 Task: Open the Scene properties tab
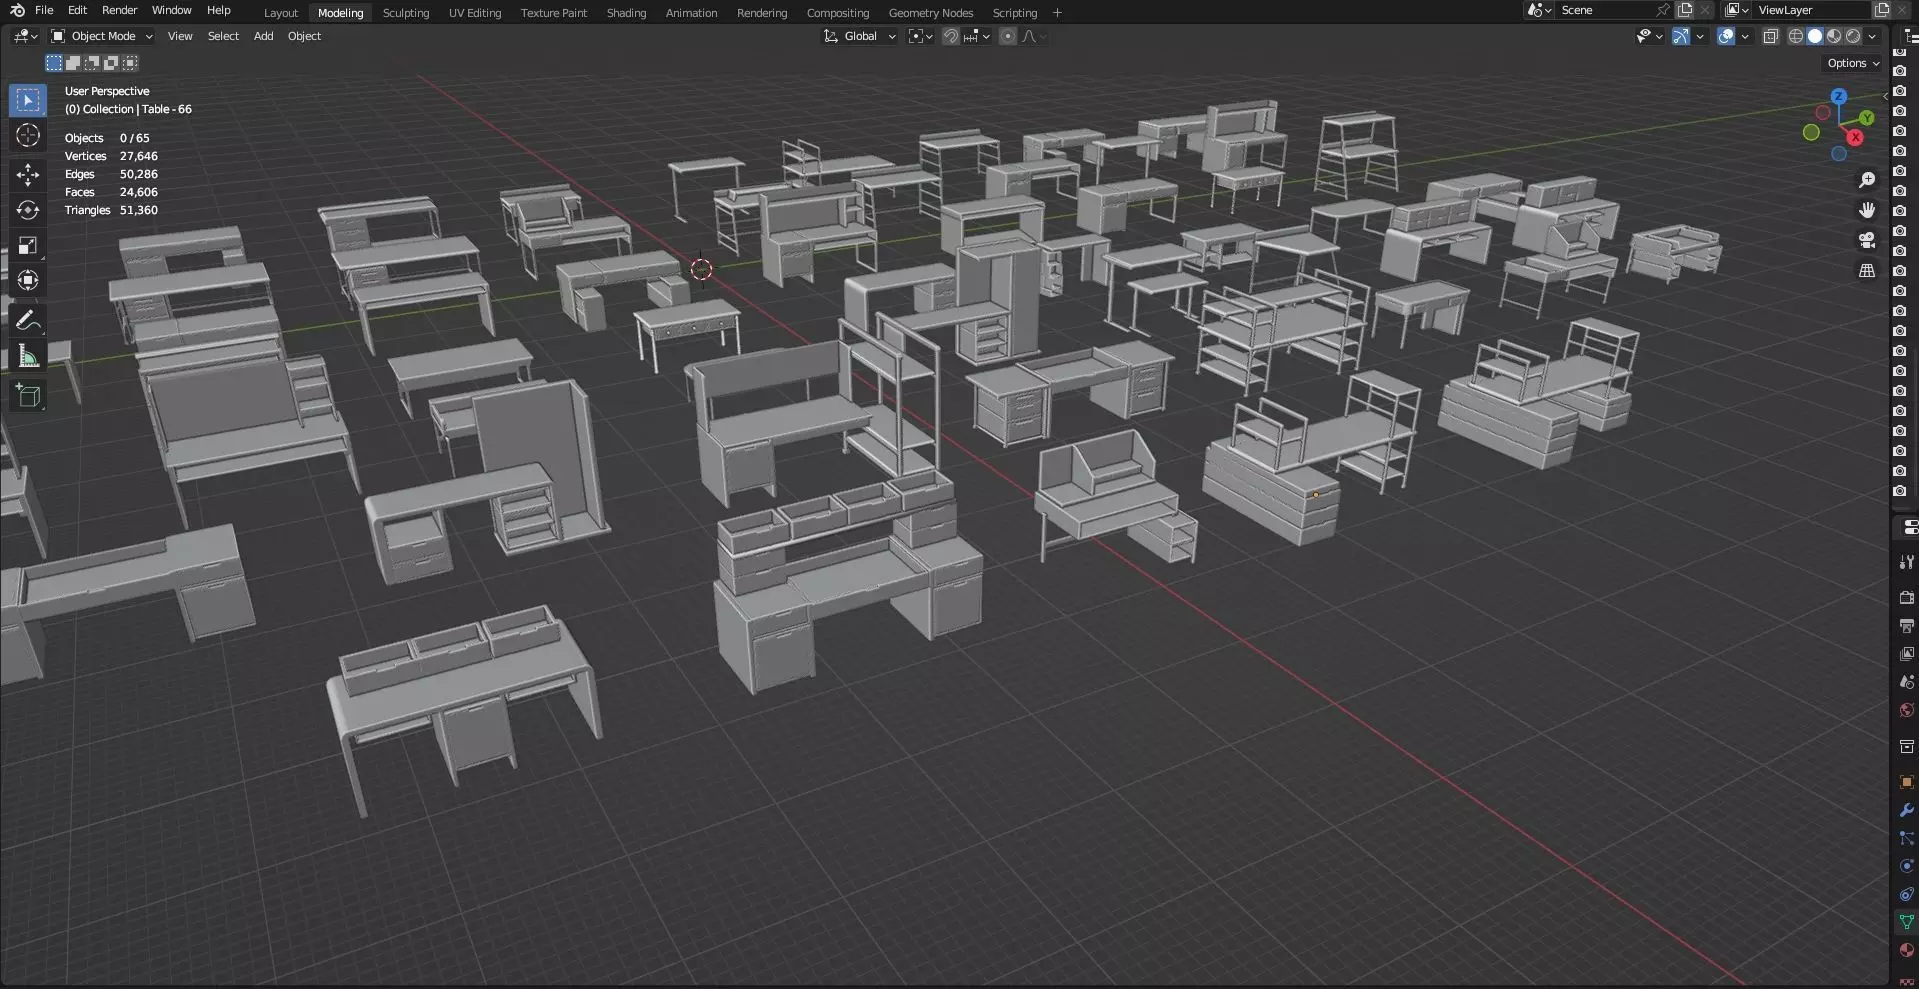(1906, 682)
